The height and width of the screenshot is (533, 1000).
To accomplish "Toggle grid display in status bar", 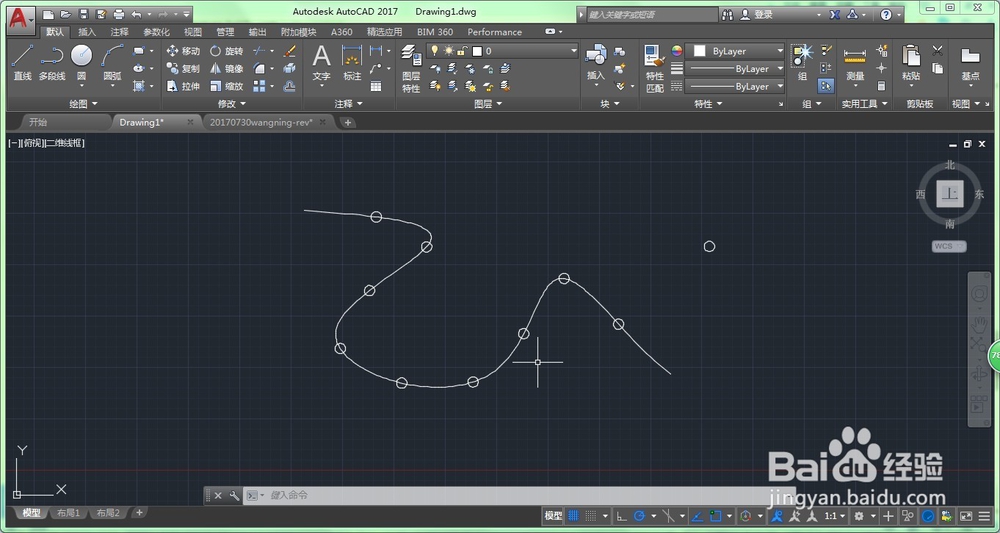I will pos(573,516).
